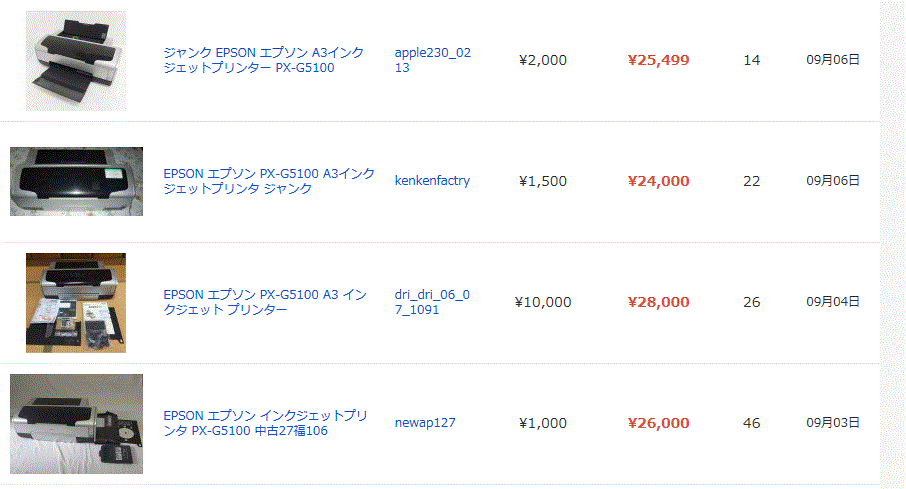
Task: Go to seller newap127's page
Action: click(x=425, y=423)
